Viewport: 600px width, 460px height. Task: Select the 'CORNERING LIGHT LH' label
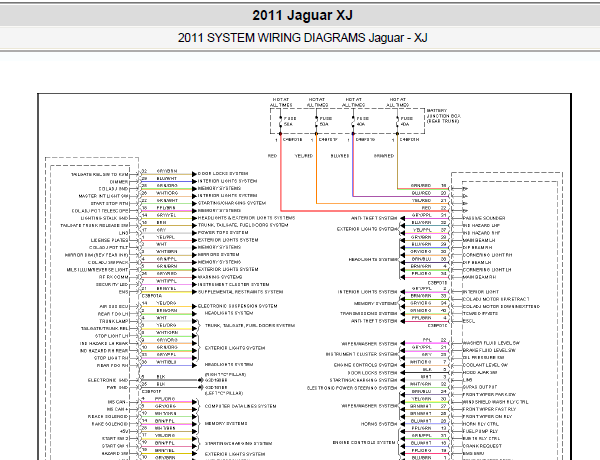click(487, 270)
